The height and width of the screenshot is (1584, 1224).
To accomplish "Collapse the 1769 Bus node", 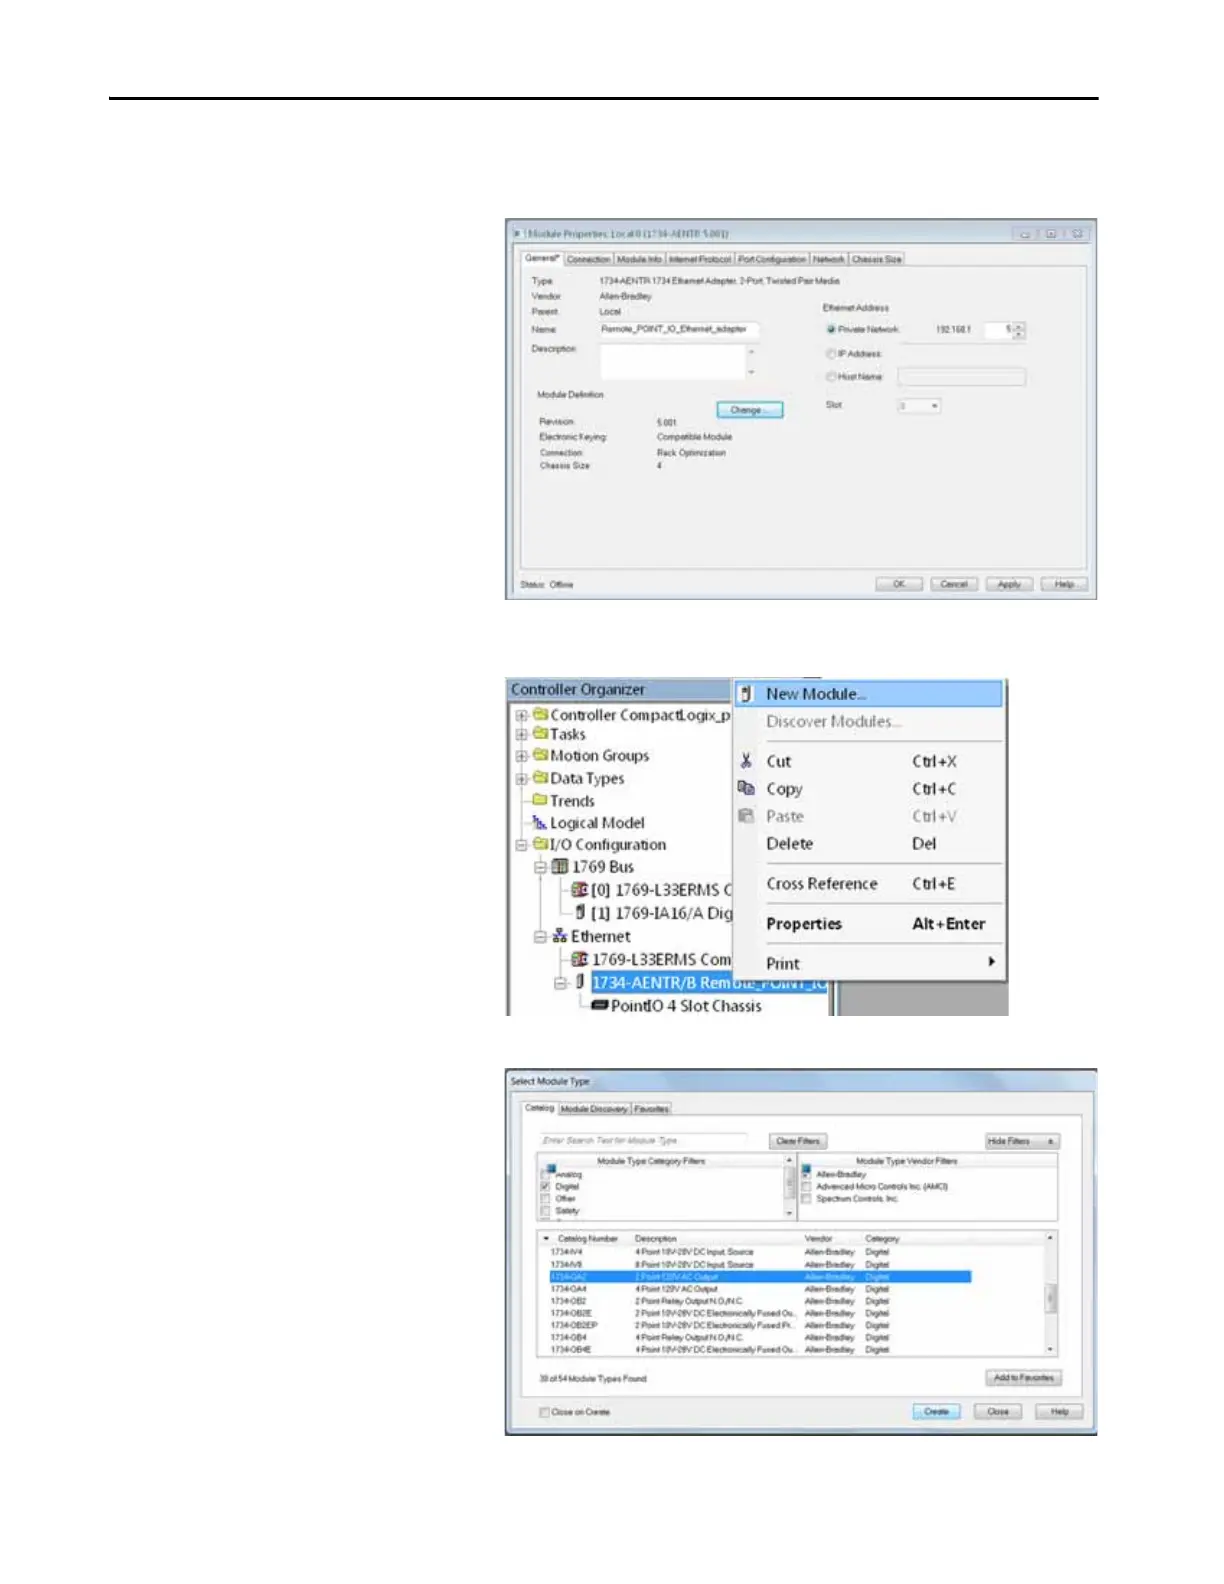I will coord(541,867).
